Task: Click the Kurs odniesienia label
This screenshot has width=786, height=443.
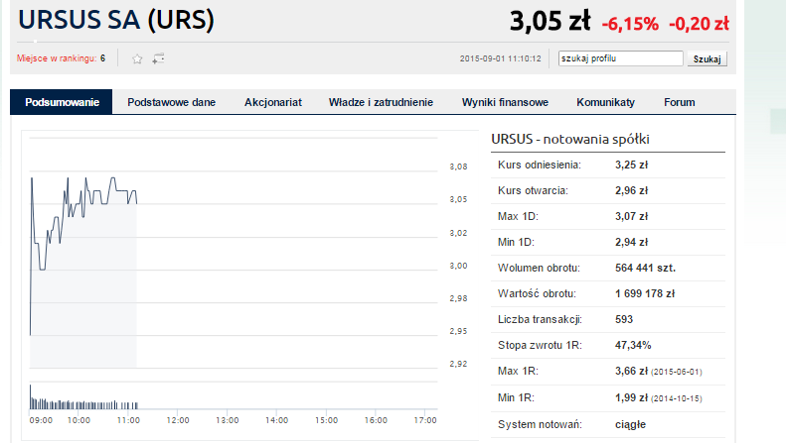Action: (x=539, y=165)
